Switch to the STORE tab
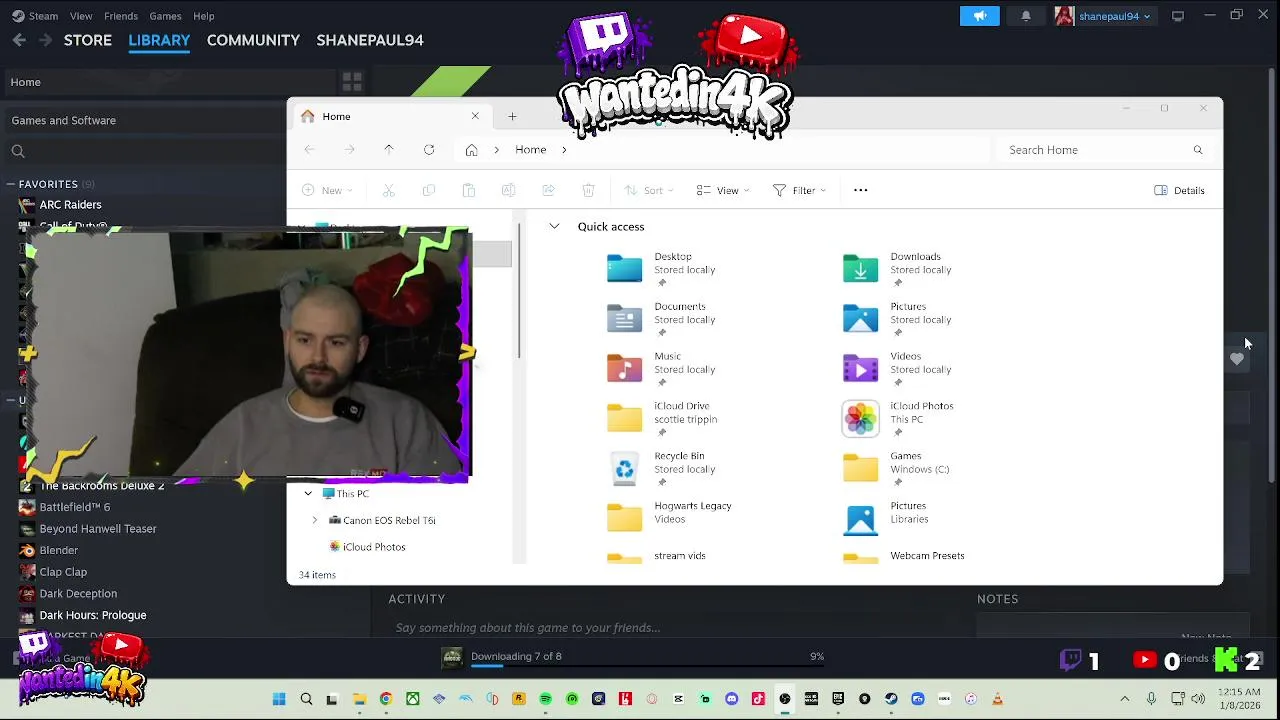 click(88, 40)
